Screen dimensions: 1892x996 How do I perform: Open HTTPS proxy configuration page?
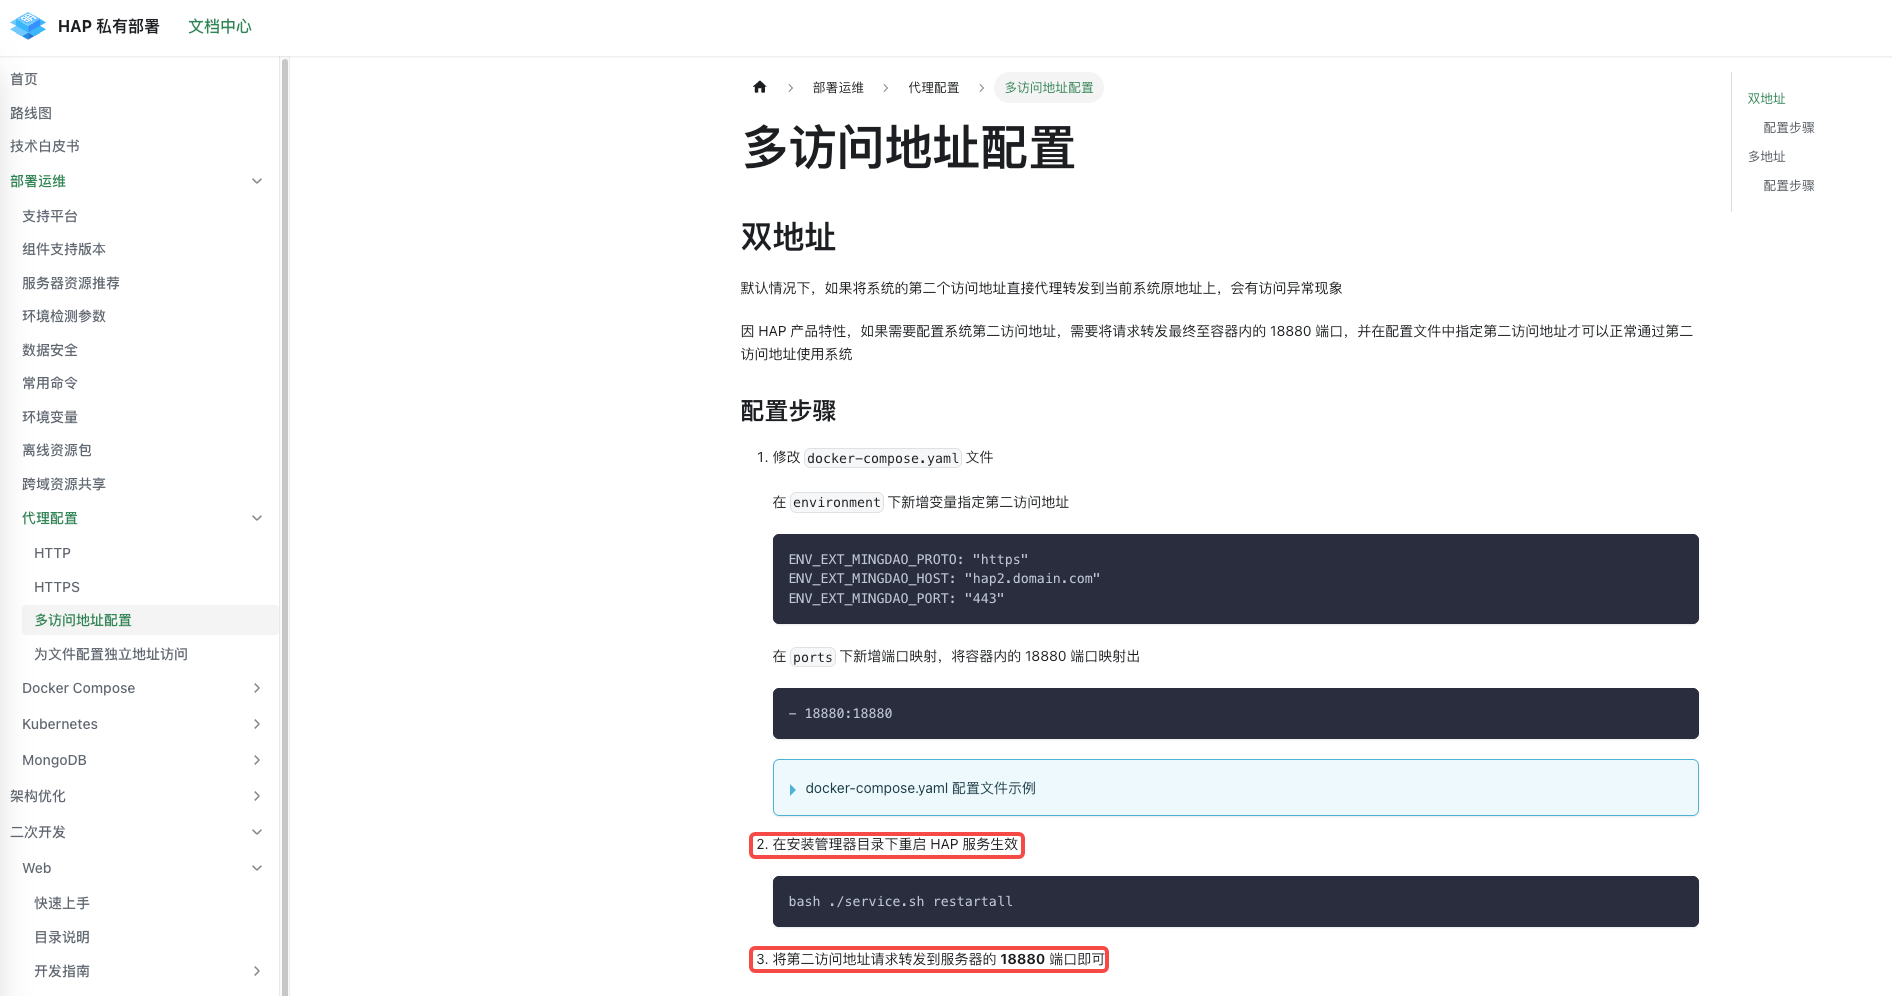pyautogui.click(x=57, y=587)
